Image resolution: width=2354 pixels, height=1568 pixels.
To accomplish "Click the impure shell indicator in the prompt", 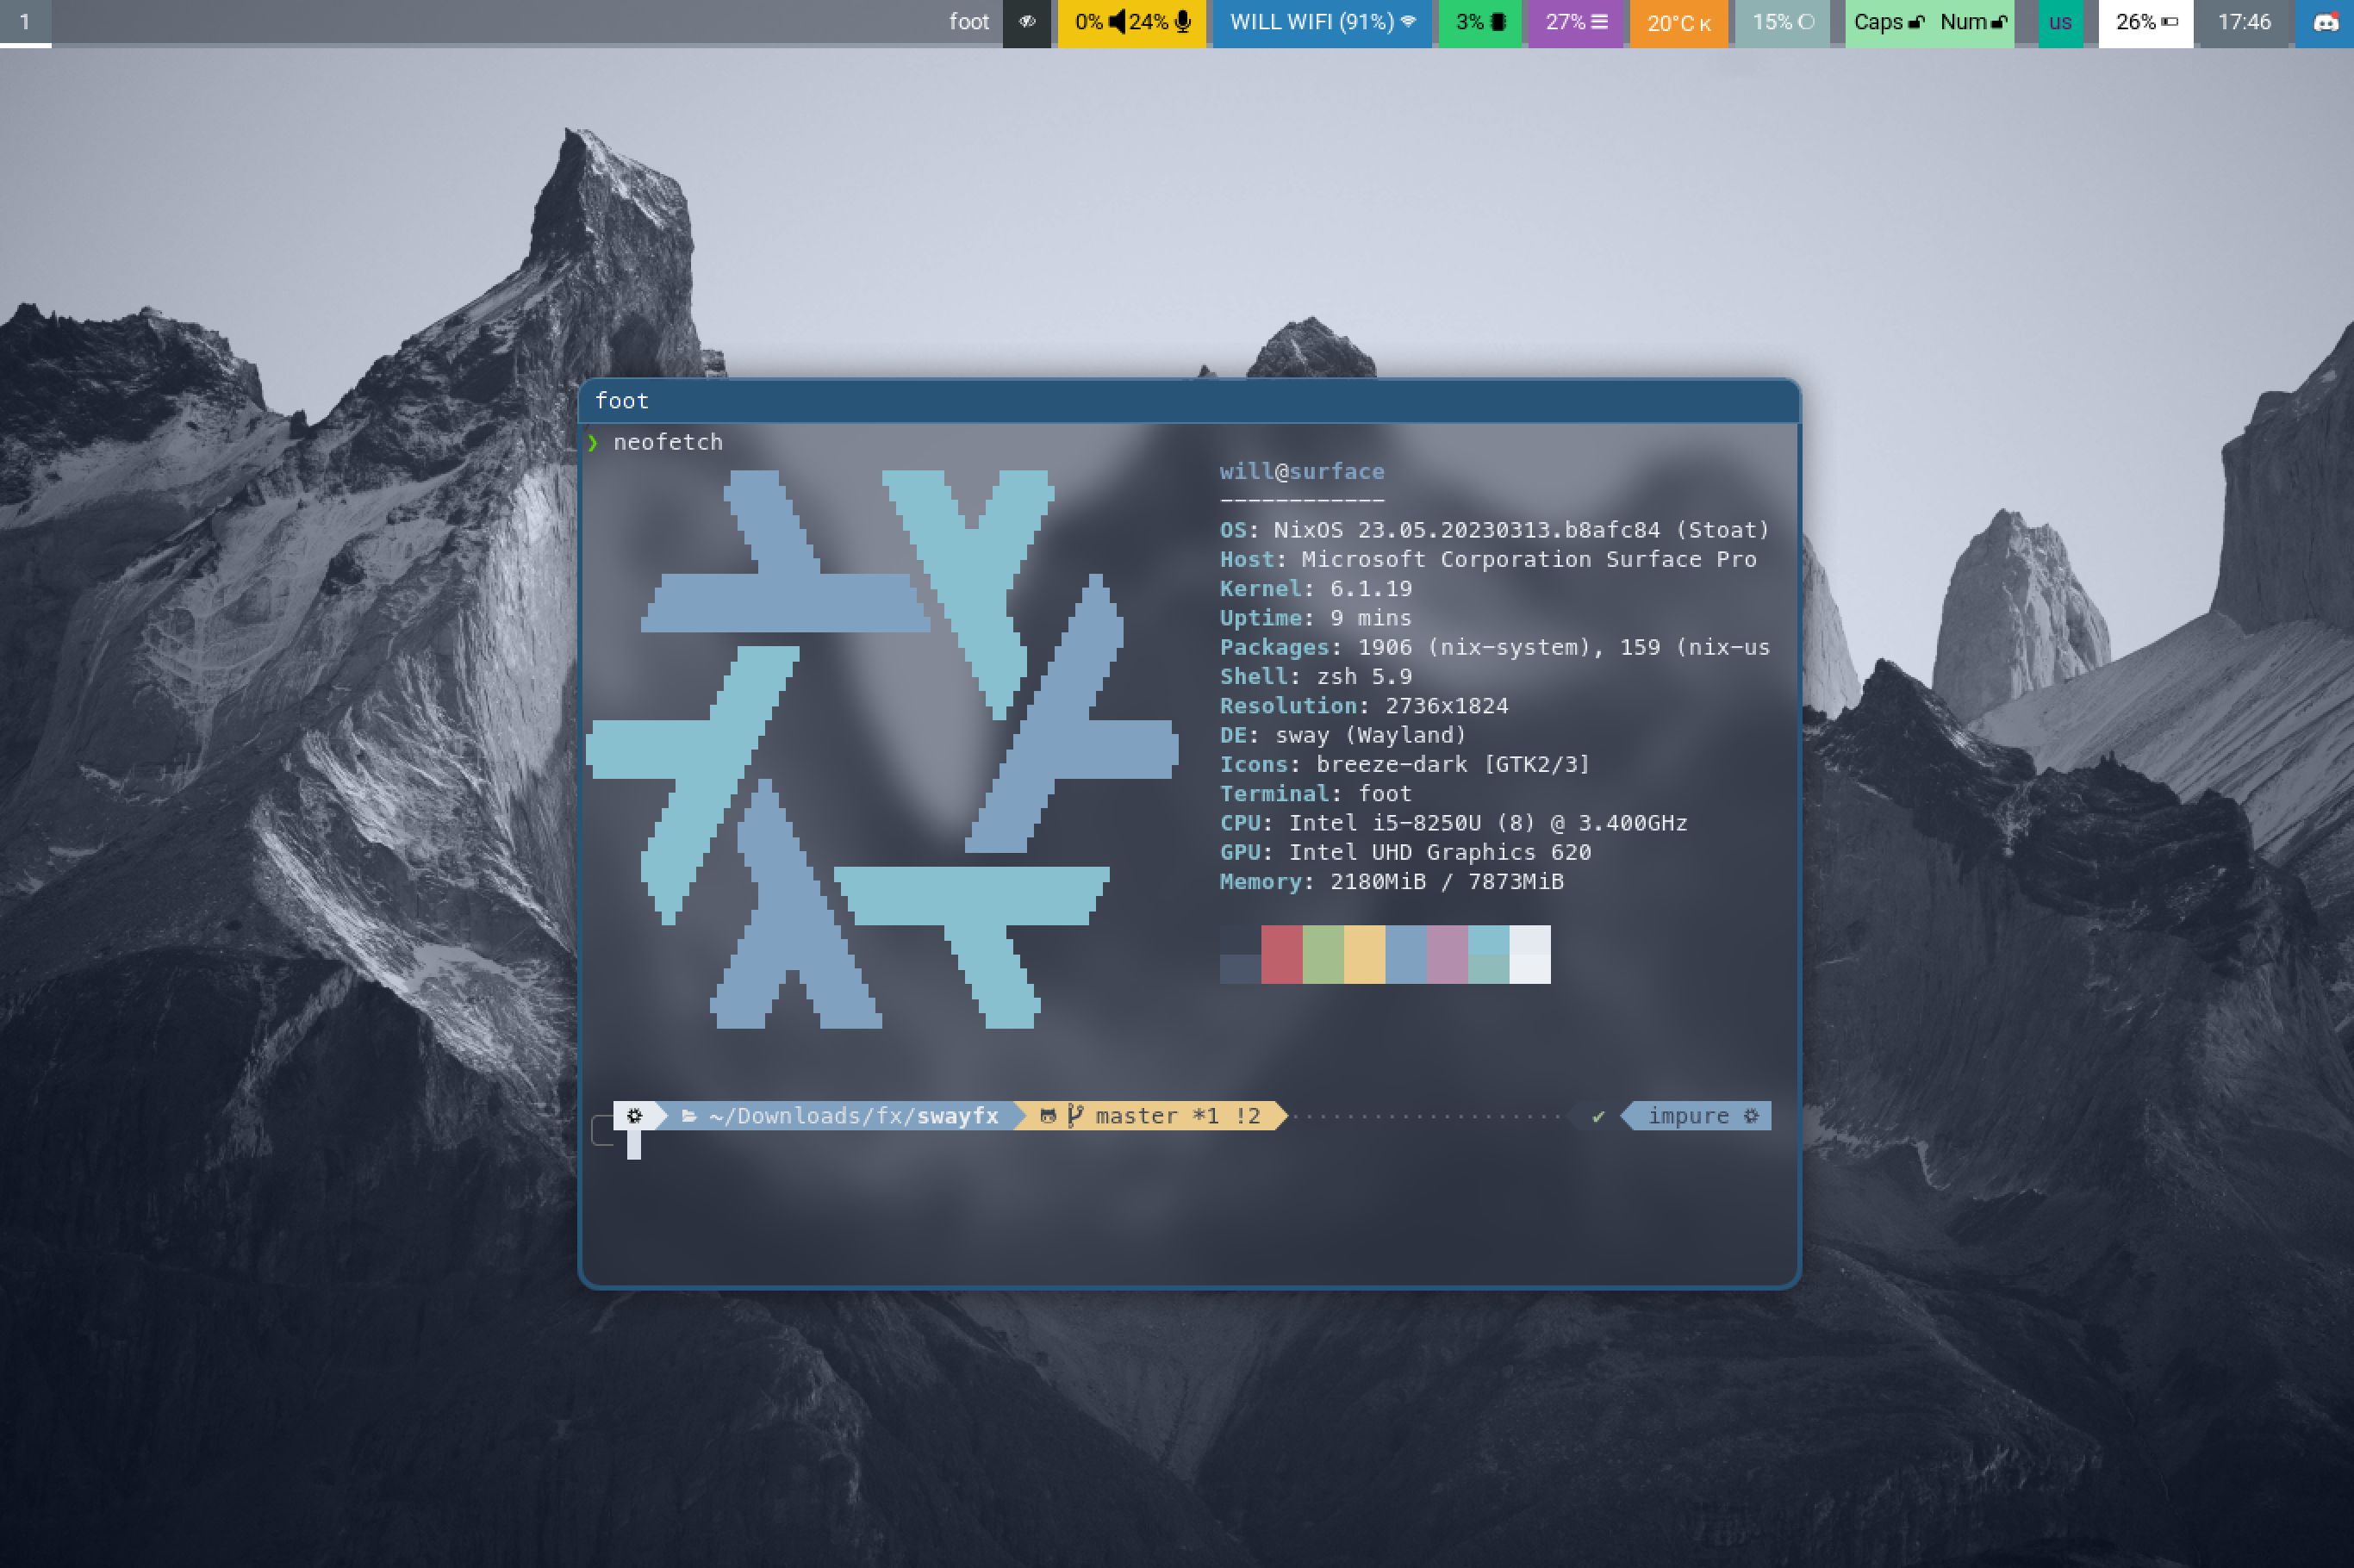I will (x=1690, y=1116).
